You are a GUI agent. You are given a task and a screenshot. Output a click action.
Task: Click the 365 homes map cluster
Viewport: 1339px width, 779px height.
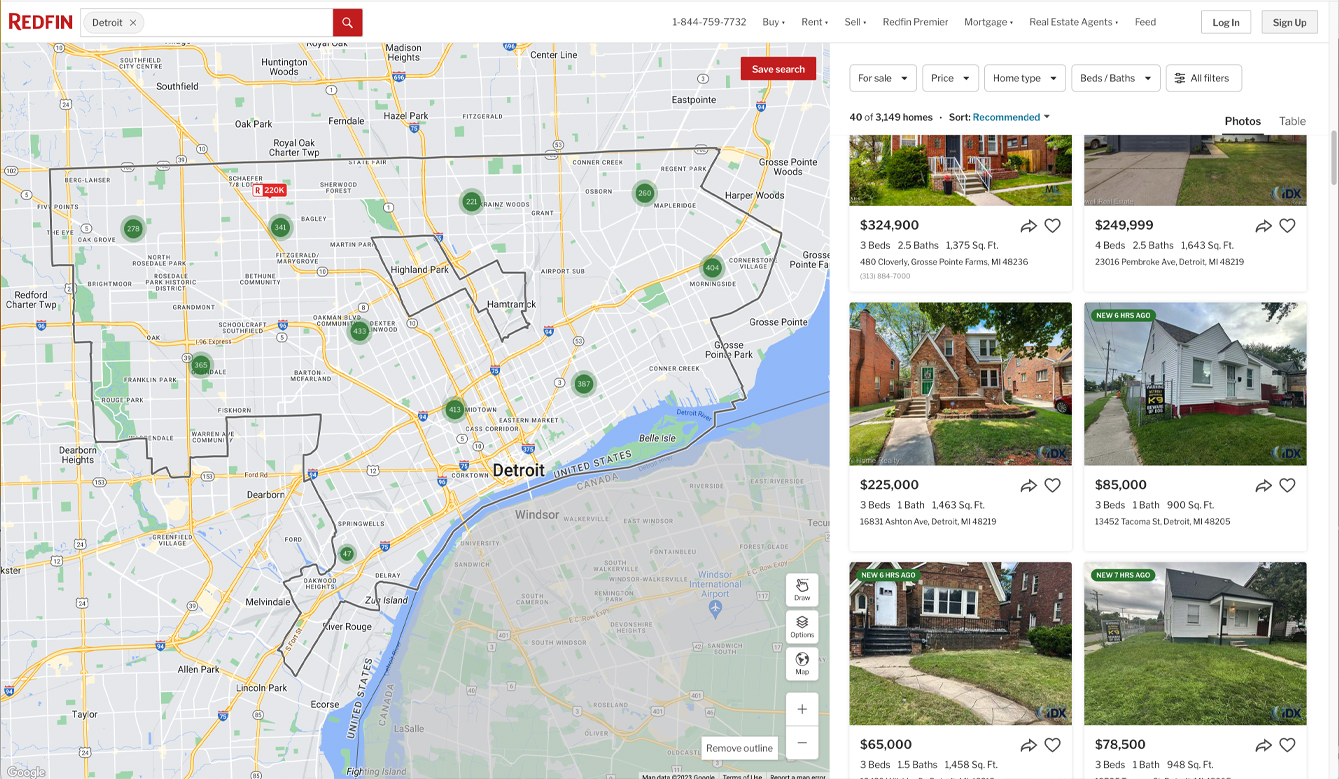[201, 365]
